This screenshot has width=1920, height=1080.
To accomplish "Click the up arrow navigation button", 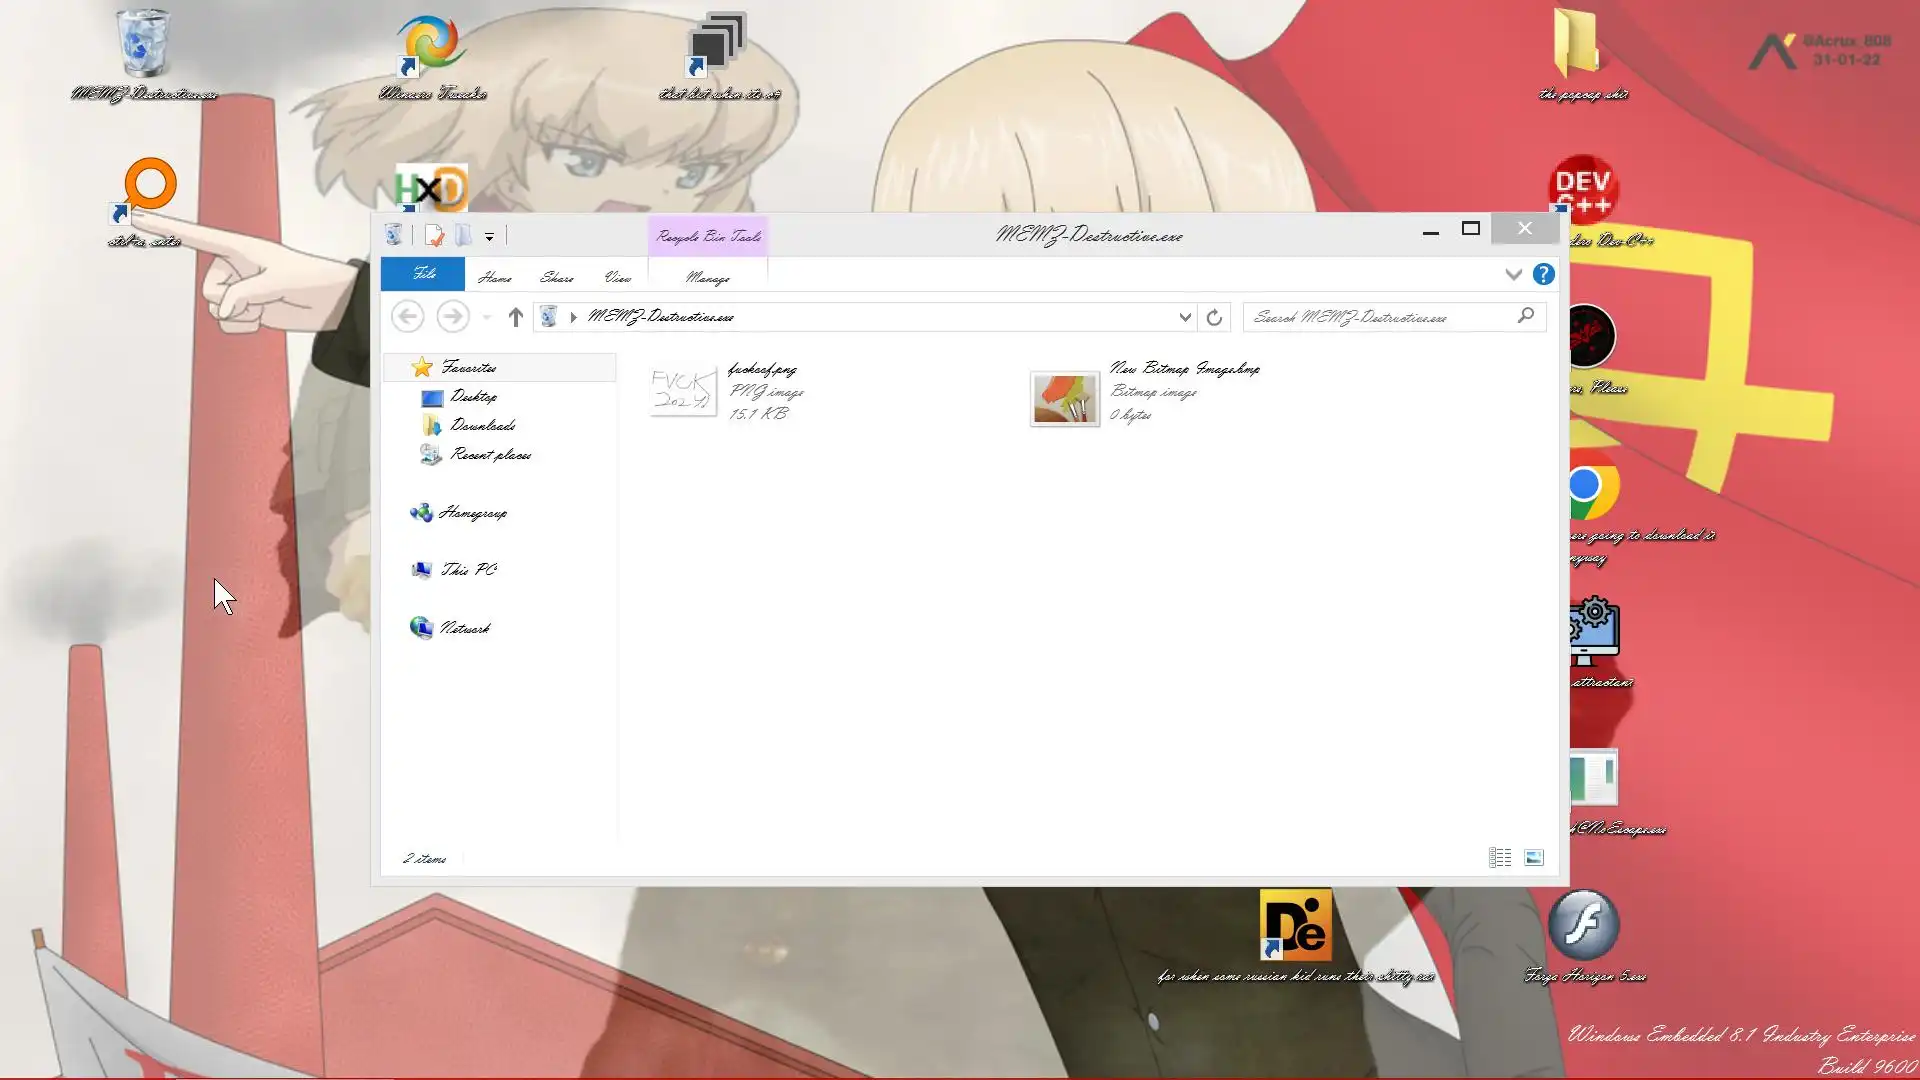I will pos(515,317).
